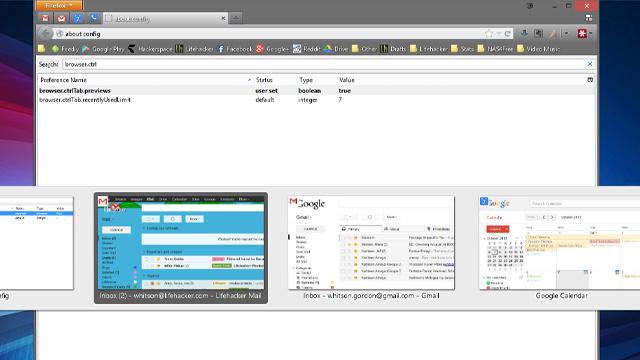Clear the browser.ctrl search field
The width and height of the screenshot is (640, 360).
coord(590,64)
